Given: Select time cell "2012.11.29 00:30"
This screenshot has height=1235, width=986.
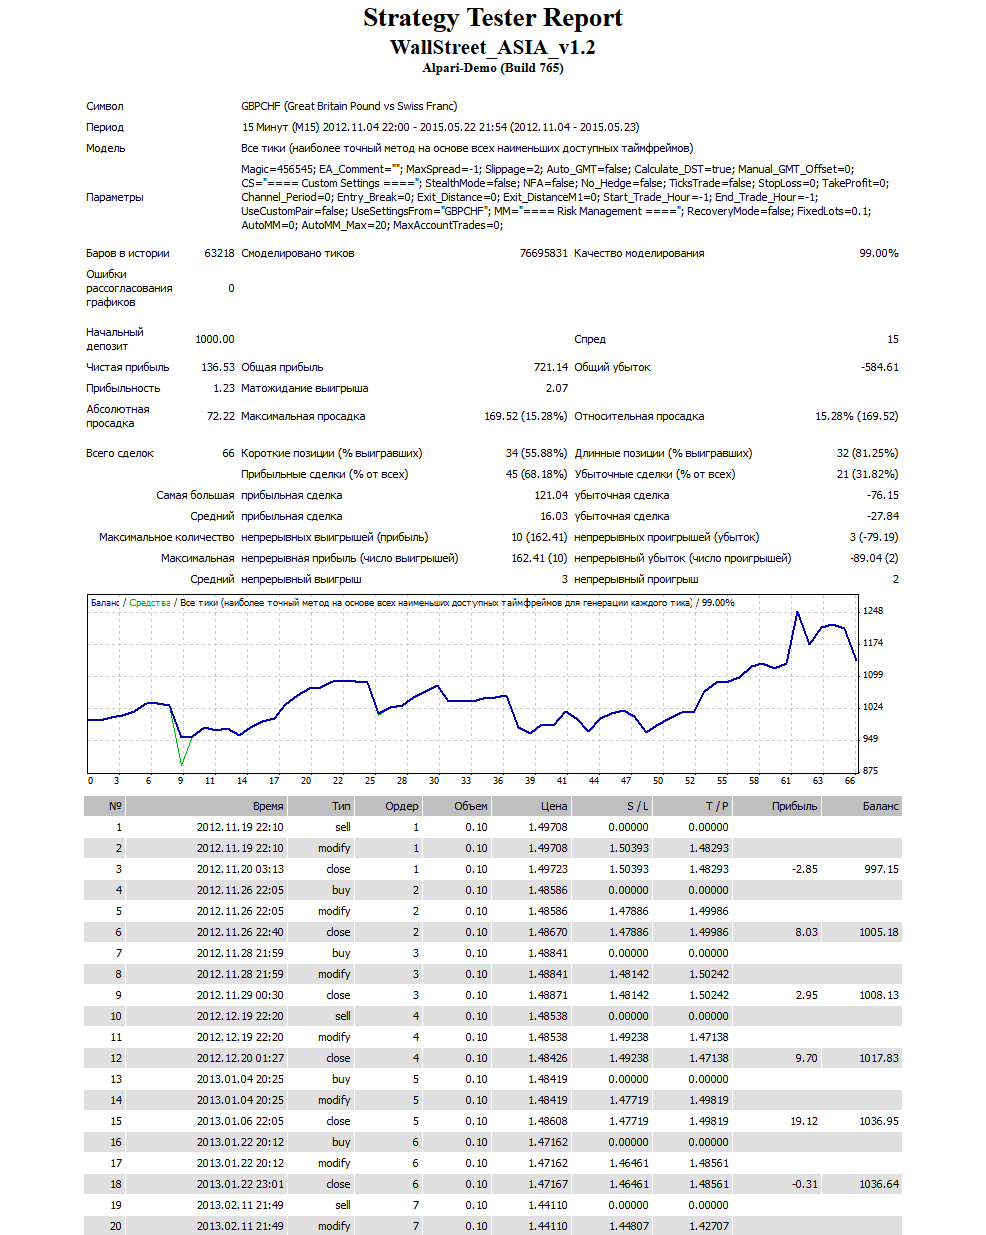Looking at the screenshot, I should 240,995.
